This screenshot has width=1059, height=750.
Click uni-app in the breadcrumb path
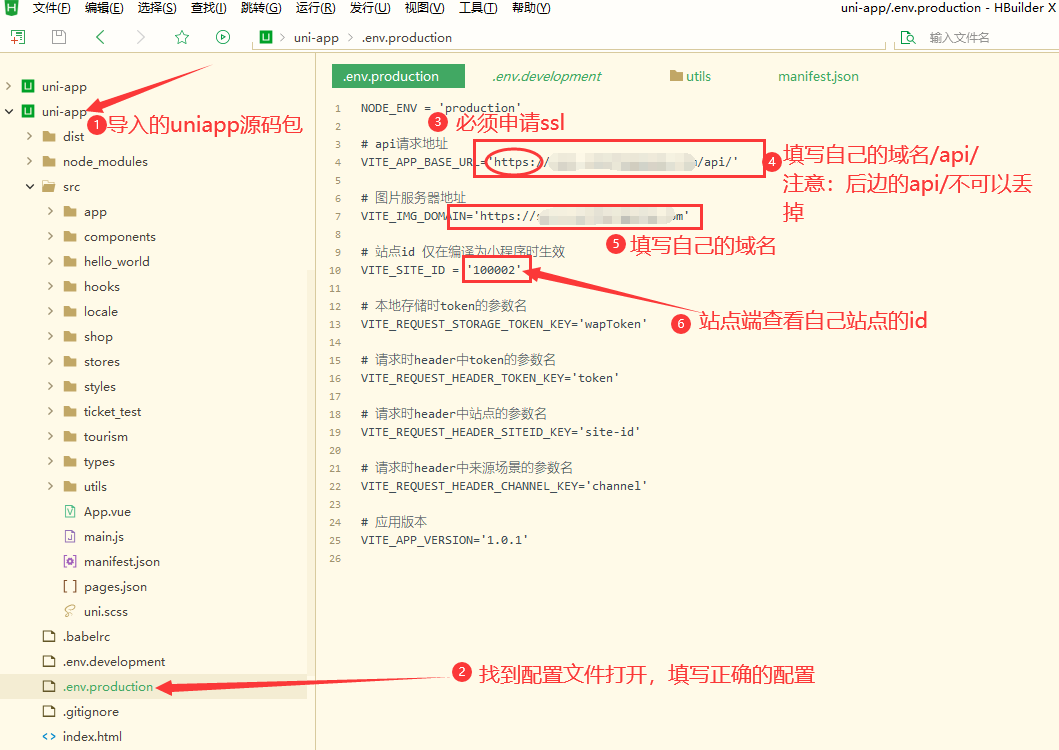(x=315, y=38)
